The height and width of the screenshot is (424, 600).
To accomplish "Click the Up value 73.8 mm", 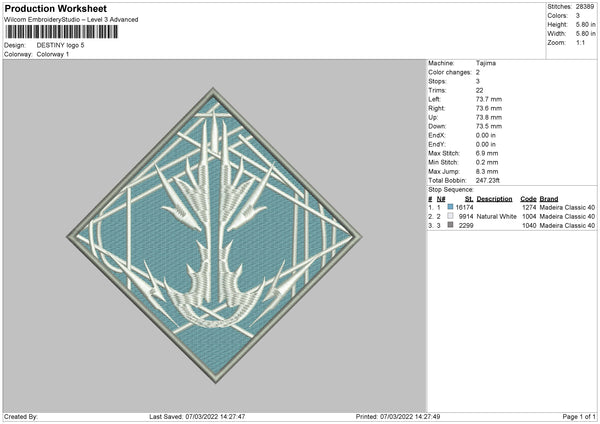I will pyautogui.click(x=489, y=117).
